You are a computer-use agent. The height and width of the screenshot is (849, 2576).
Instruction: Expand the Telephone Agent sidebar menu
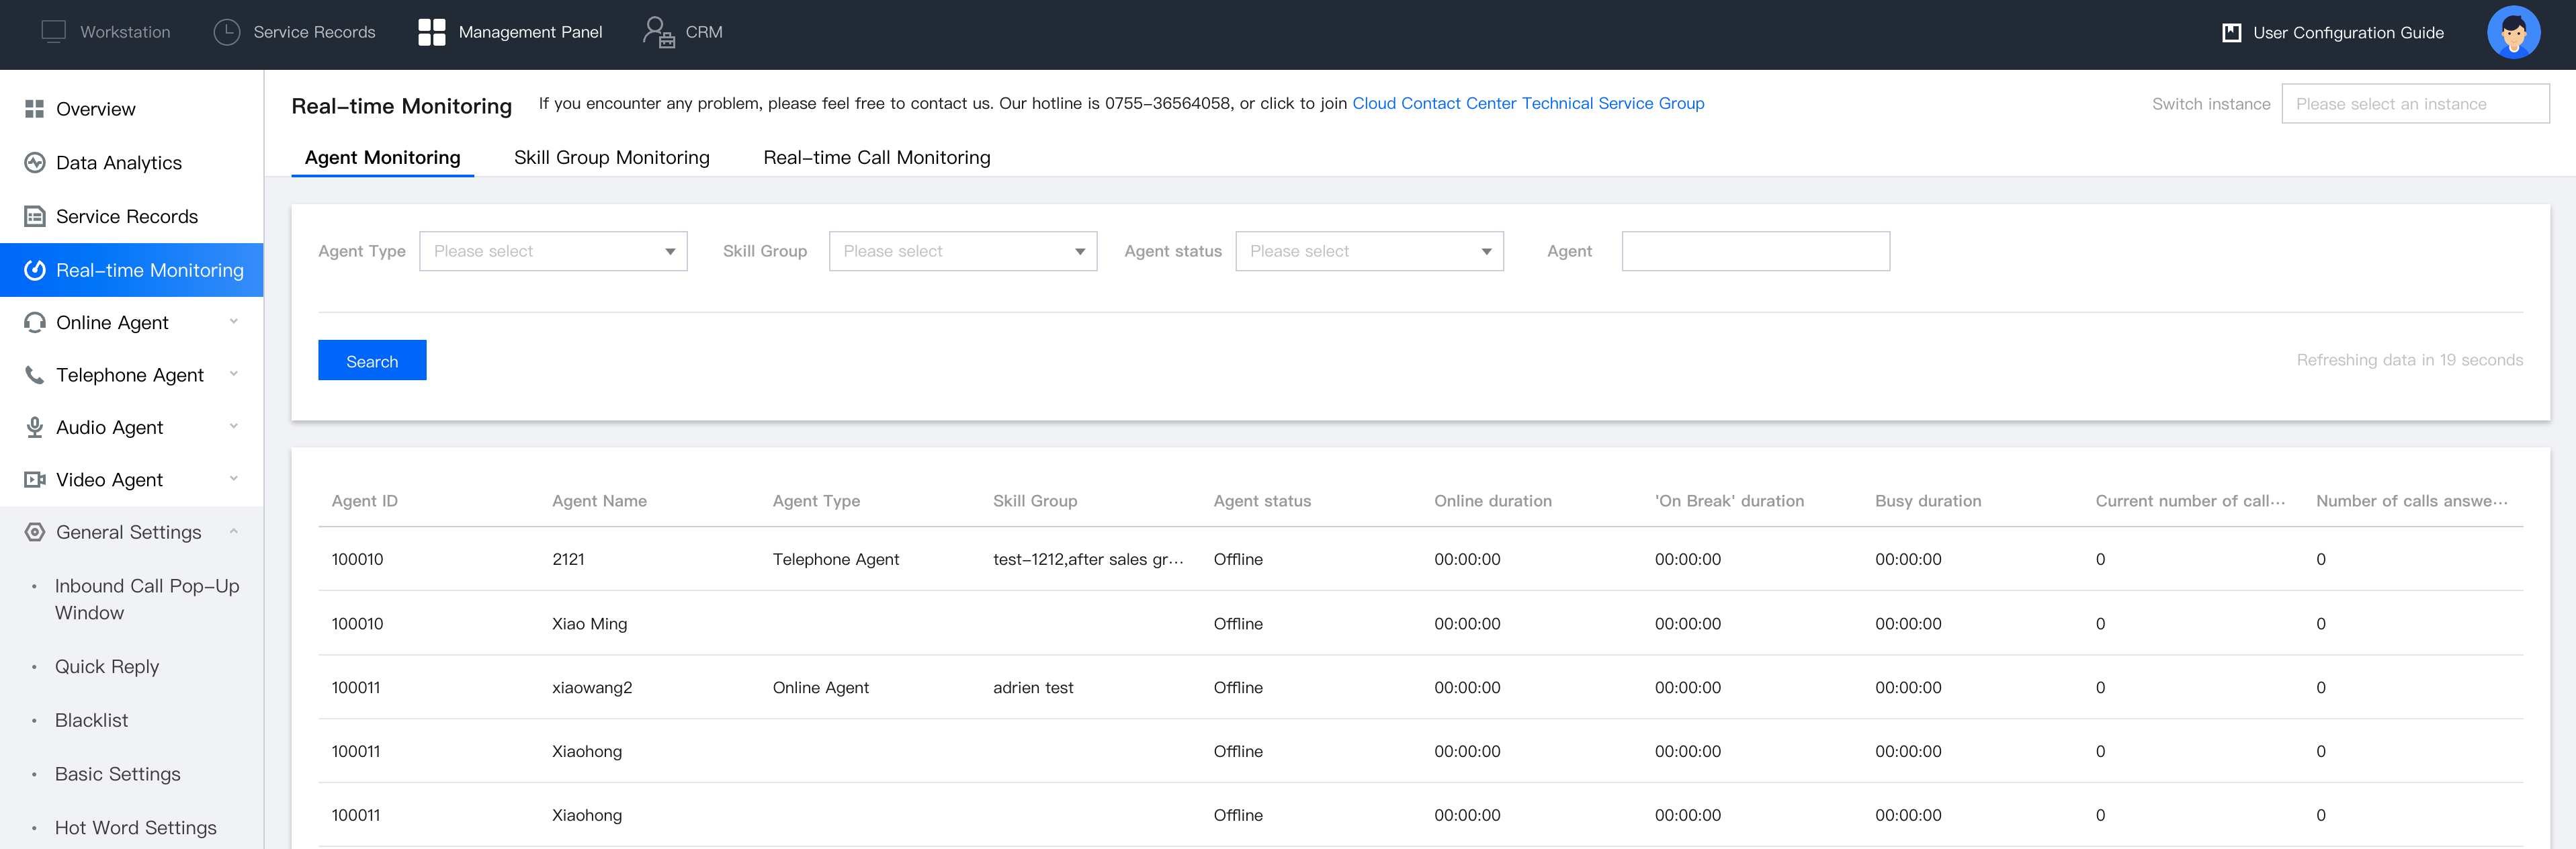point(233,375)
